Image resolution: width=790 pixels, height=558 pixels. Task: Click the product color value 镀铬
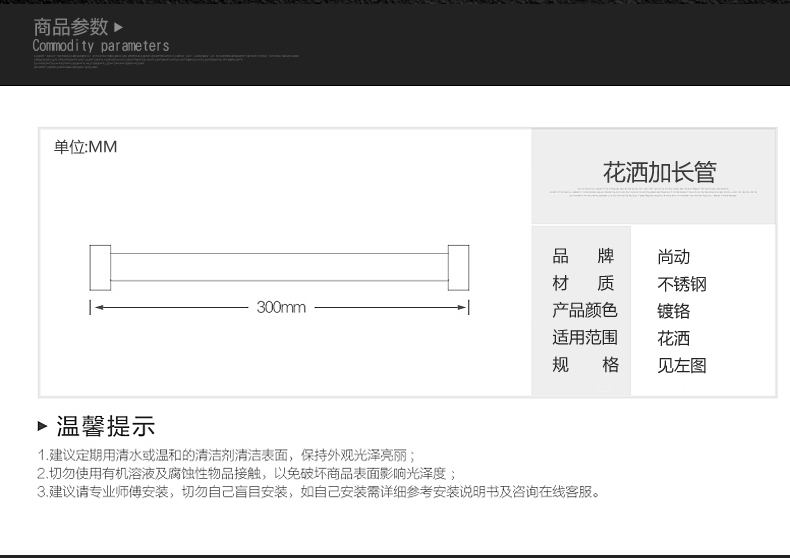pyautogui.click(x=674, y=311)
